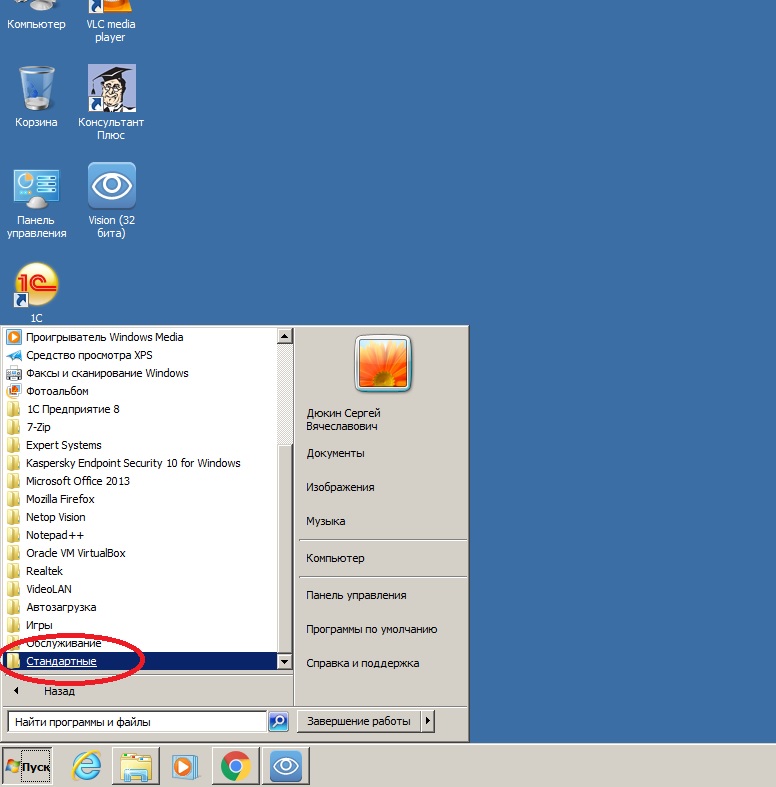Open the Realtek folder
The image size is (776, 787).
click(x=140, y=571)
